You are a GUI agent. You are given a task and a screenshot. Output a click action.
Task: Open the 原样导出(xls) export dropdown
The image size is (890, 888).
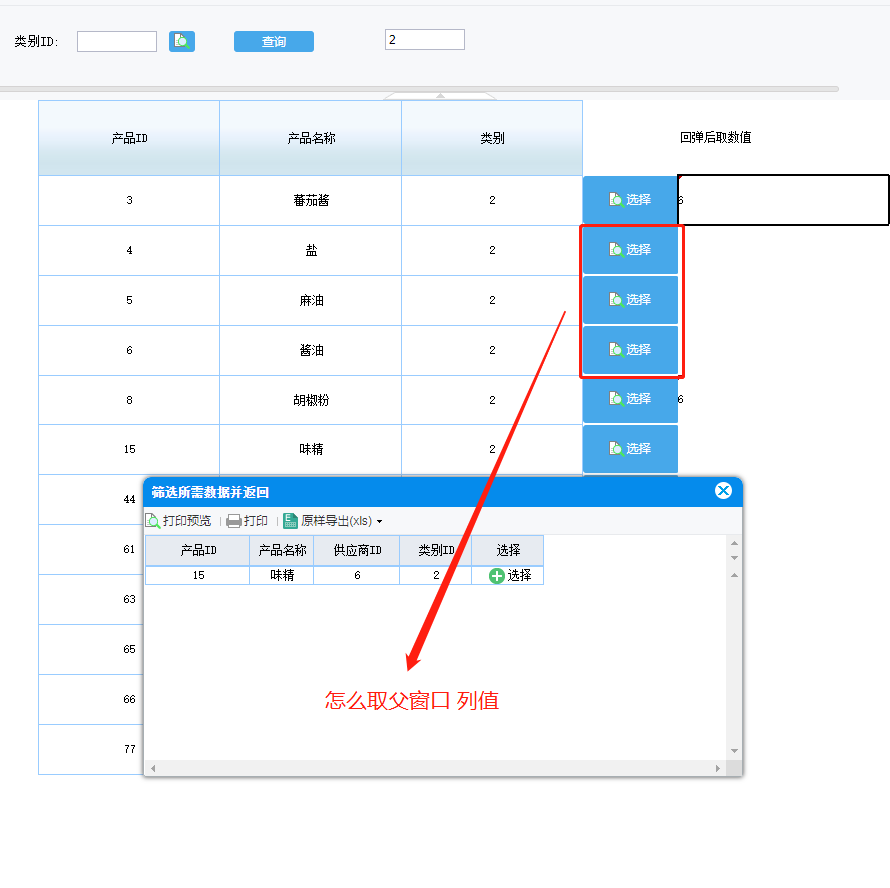pos(333,521)
